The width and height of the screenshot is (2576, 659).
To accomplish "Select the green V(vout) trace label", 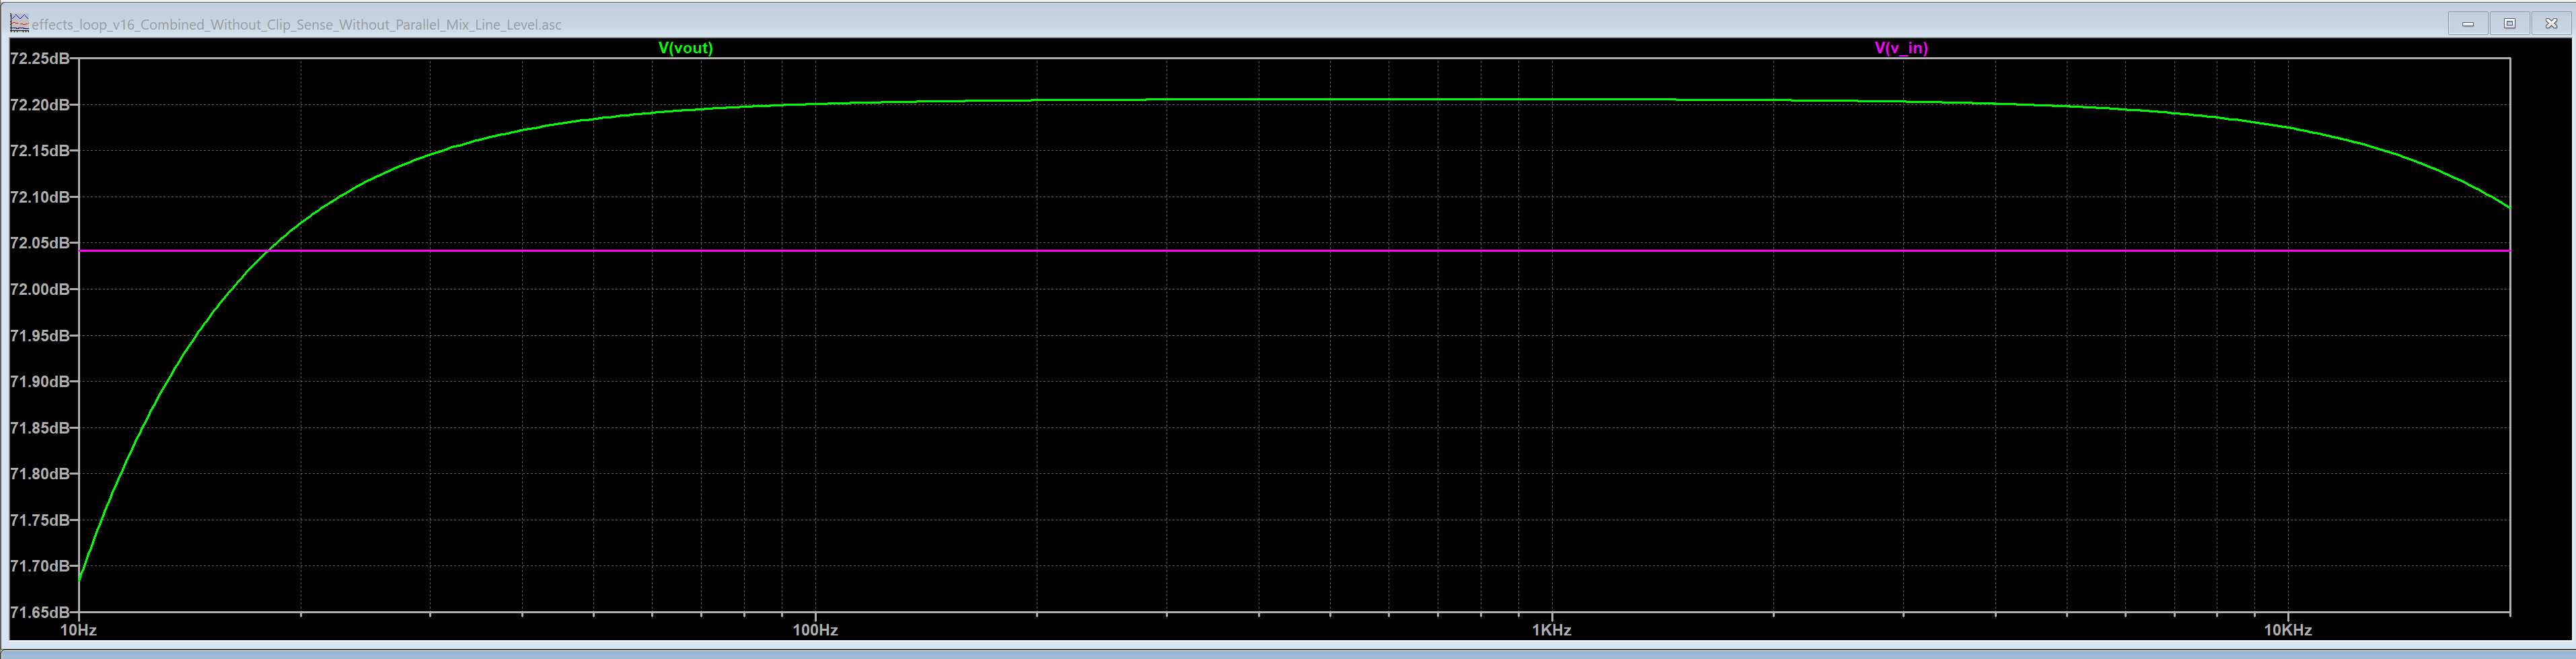I will click(685, 47).
